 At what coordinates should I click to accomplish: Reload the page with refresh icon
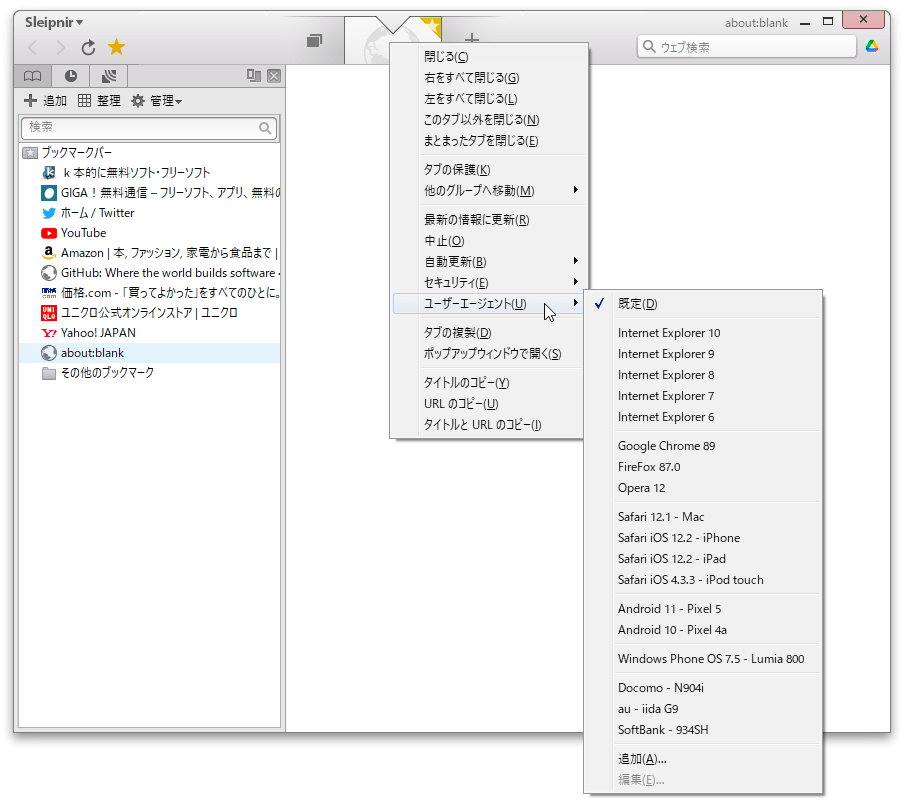[88, 47]
